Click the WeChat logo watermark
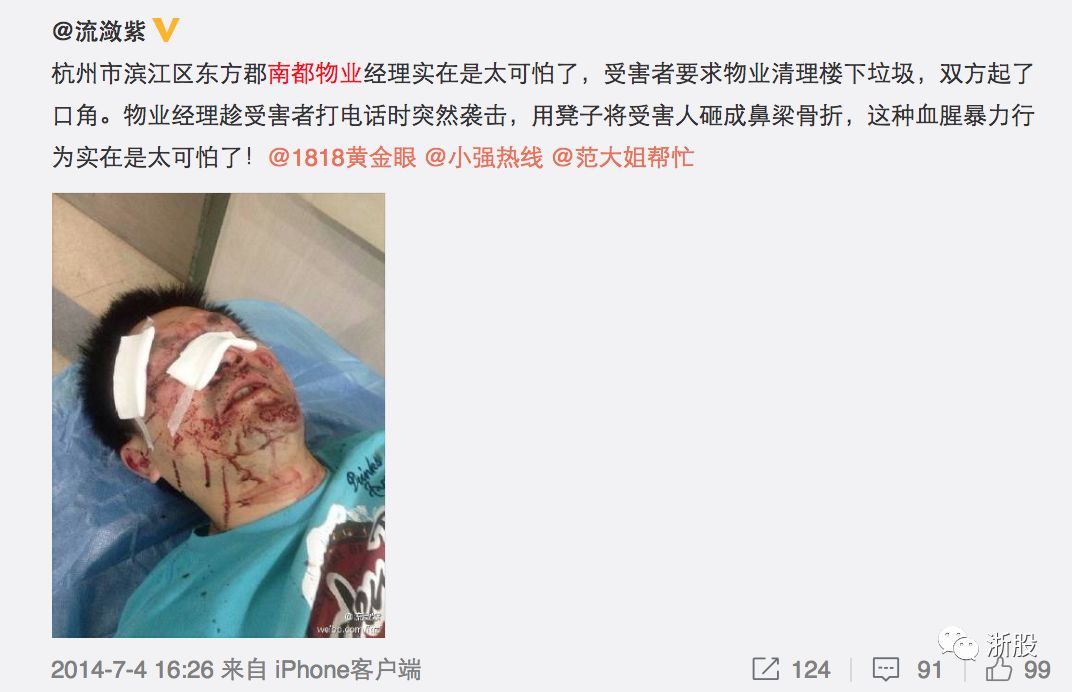The height and width of the screenshot is (692, 1072). [958, 643]
